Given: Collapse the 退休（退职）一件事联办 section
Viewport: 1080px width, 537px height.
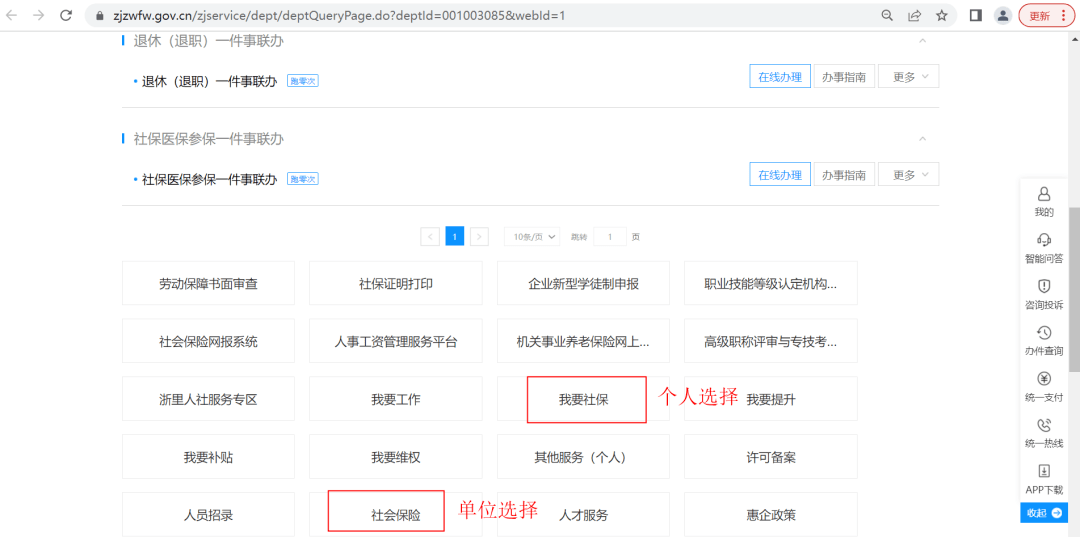Looking at the screenshot, I should 922,41.
